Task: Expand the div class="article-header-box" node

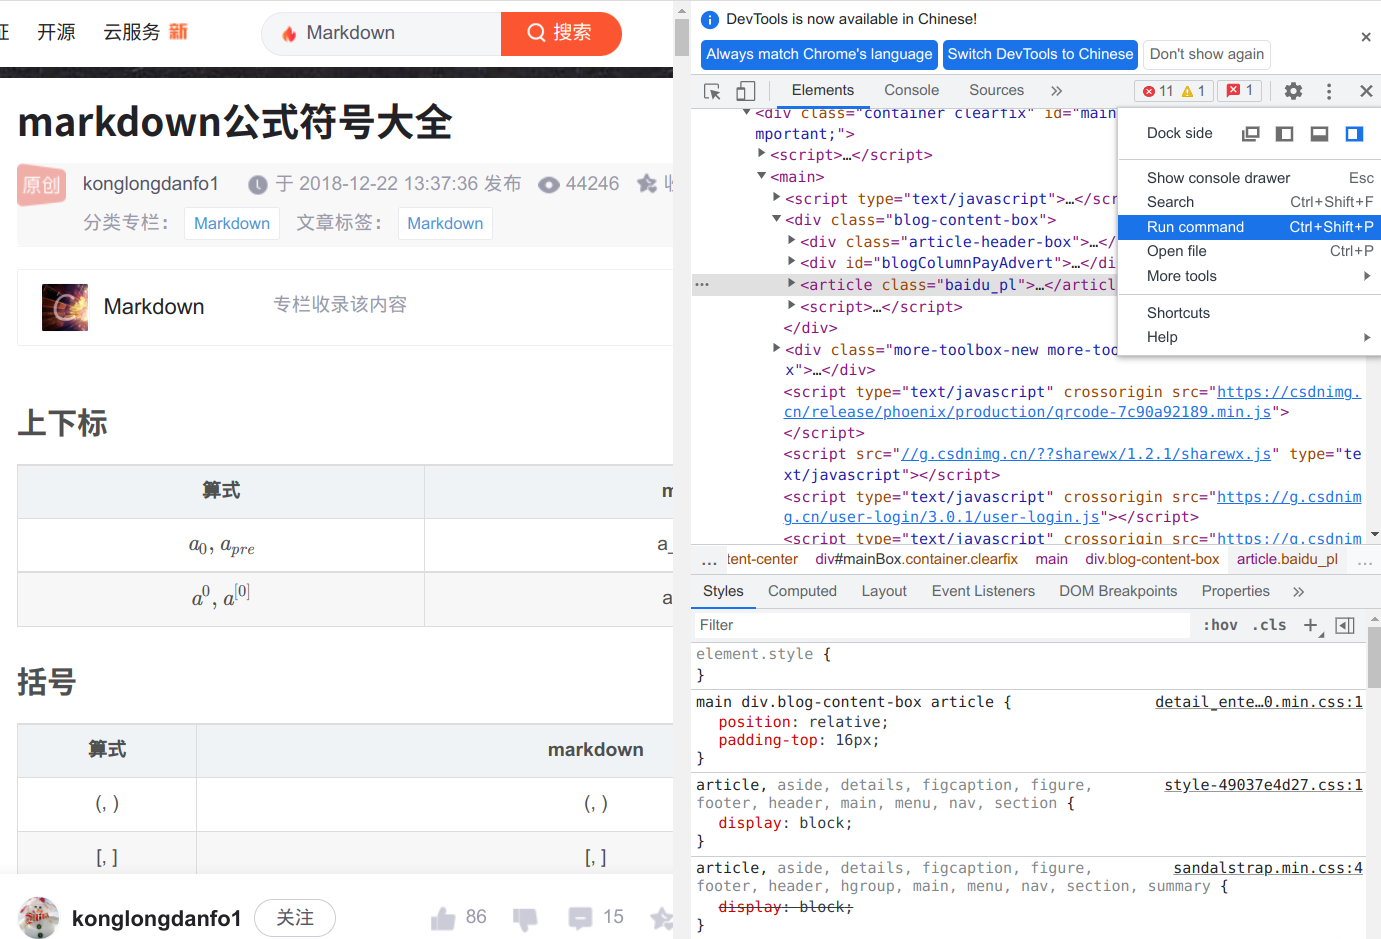Action: (791, 241)
